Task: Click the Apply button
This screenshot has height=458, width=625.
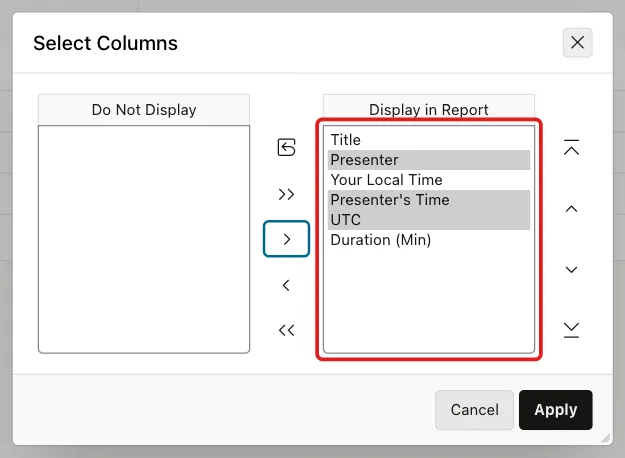Action: coord(556,410)
